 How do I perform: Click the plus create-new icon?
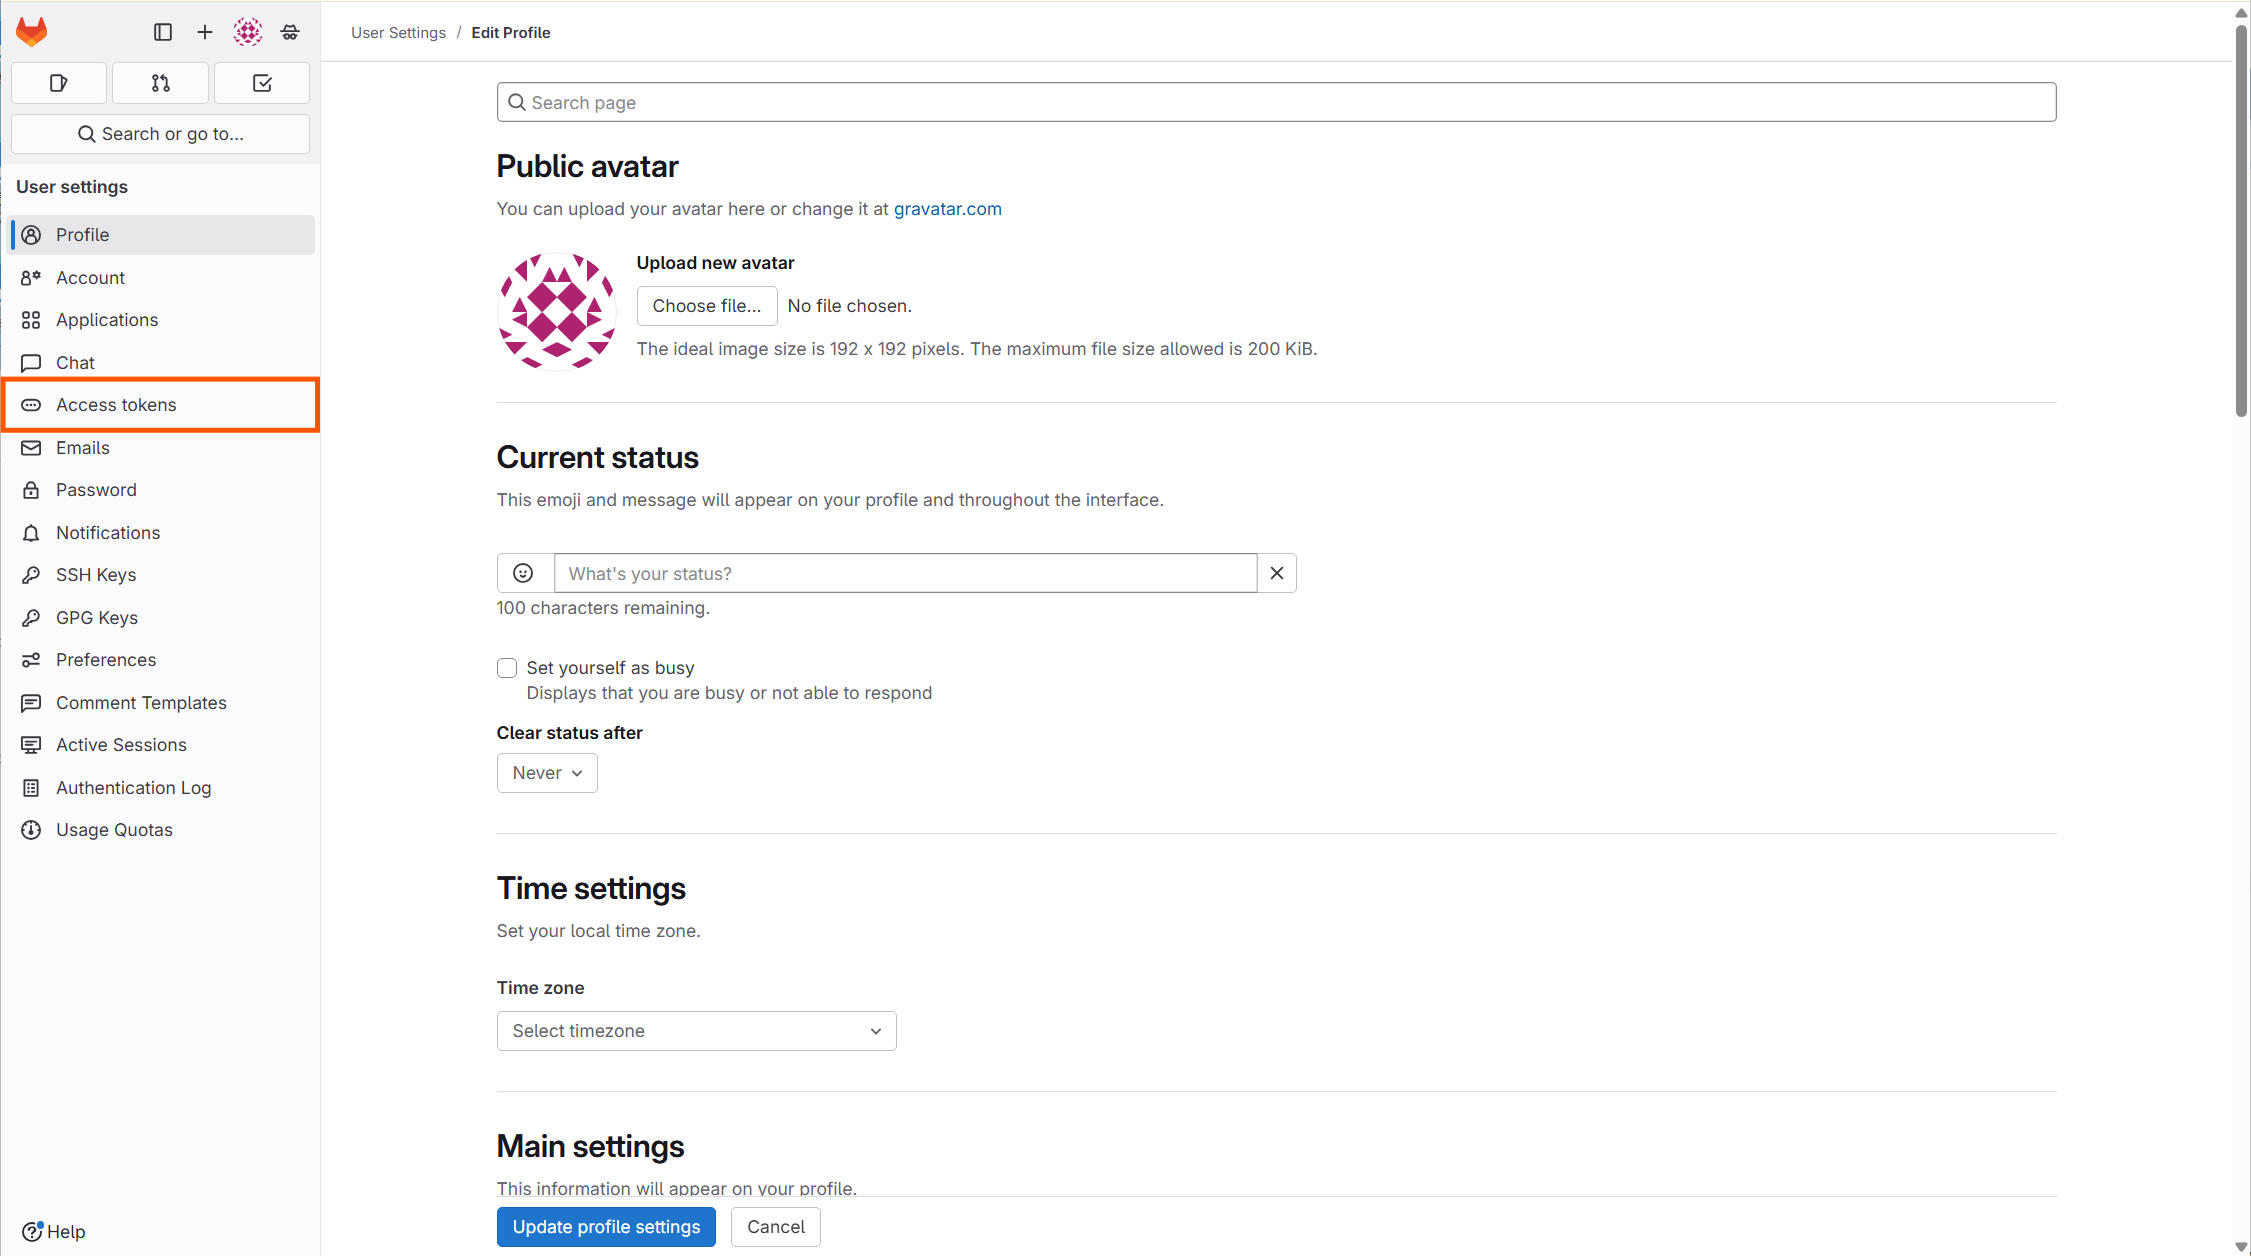205,32
